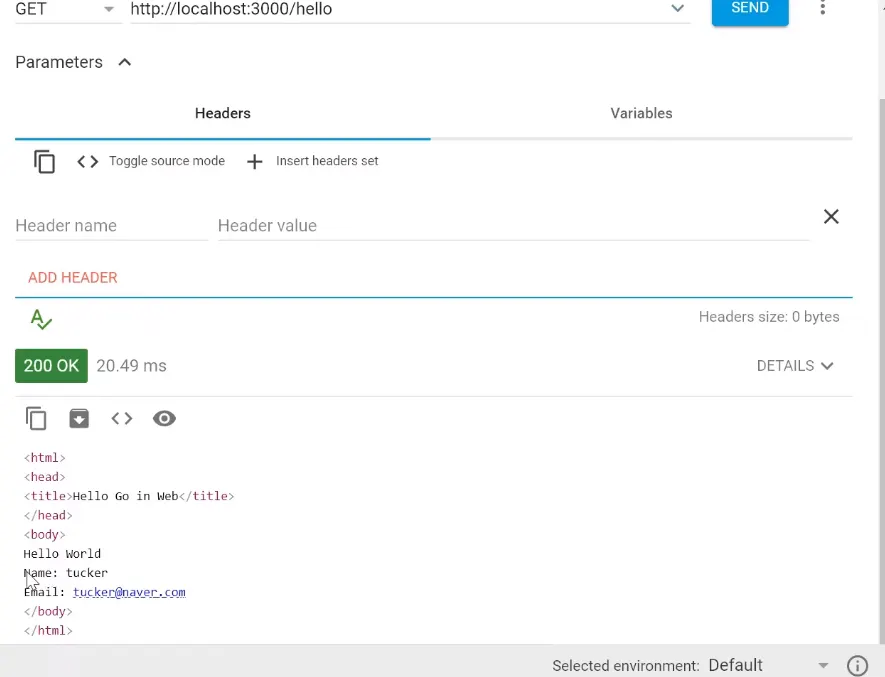Viewport: 885px width, 677px height.
Task: Expand the URL history chevron
Action: (677, 8)
